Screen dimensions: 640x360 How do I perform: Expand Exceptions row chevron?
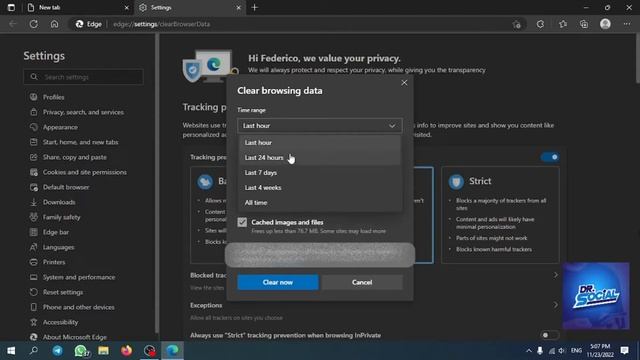(x=556, y=305)
